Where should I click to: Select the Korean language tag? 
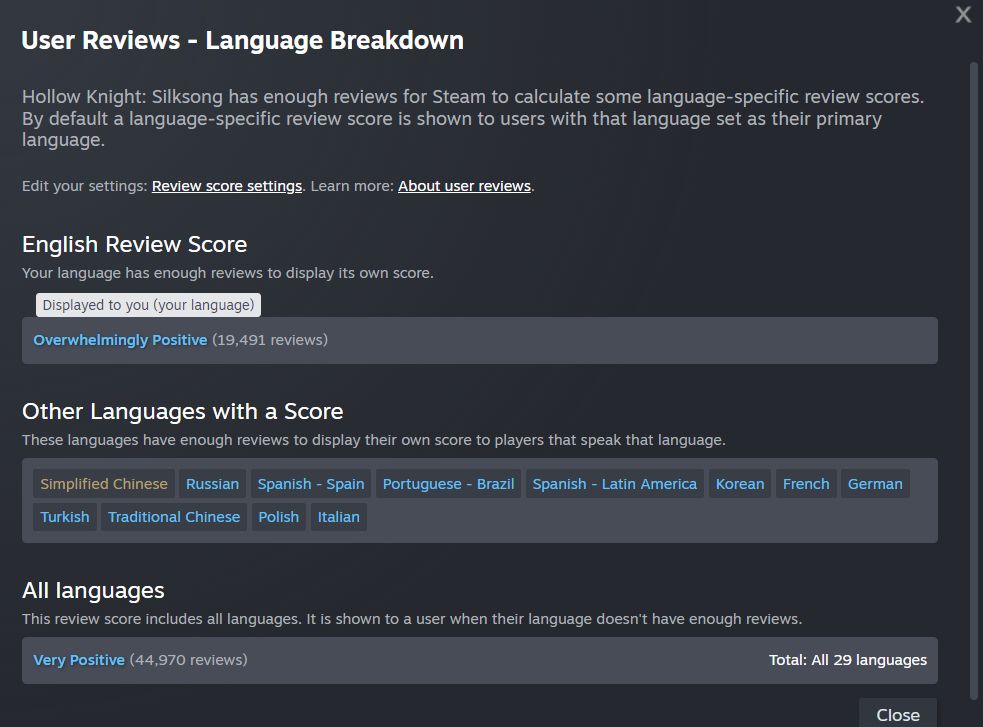(x=740, y=484)
